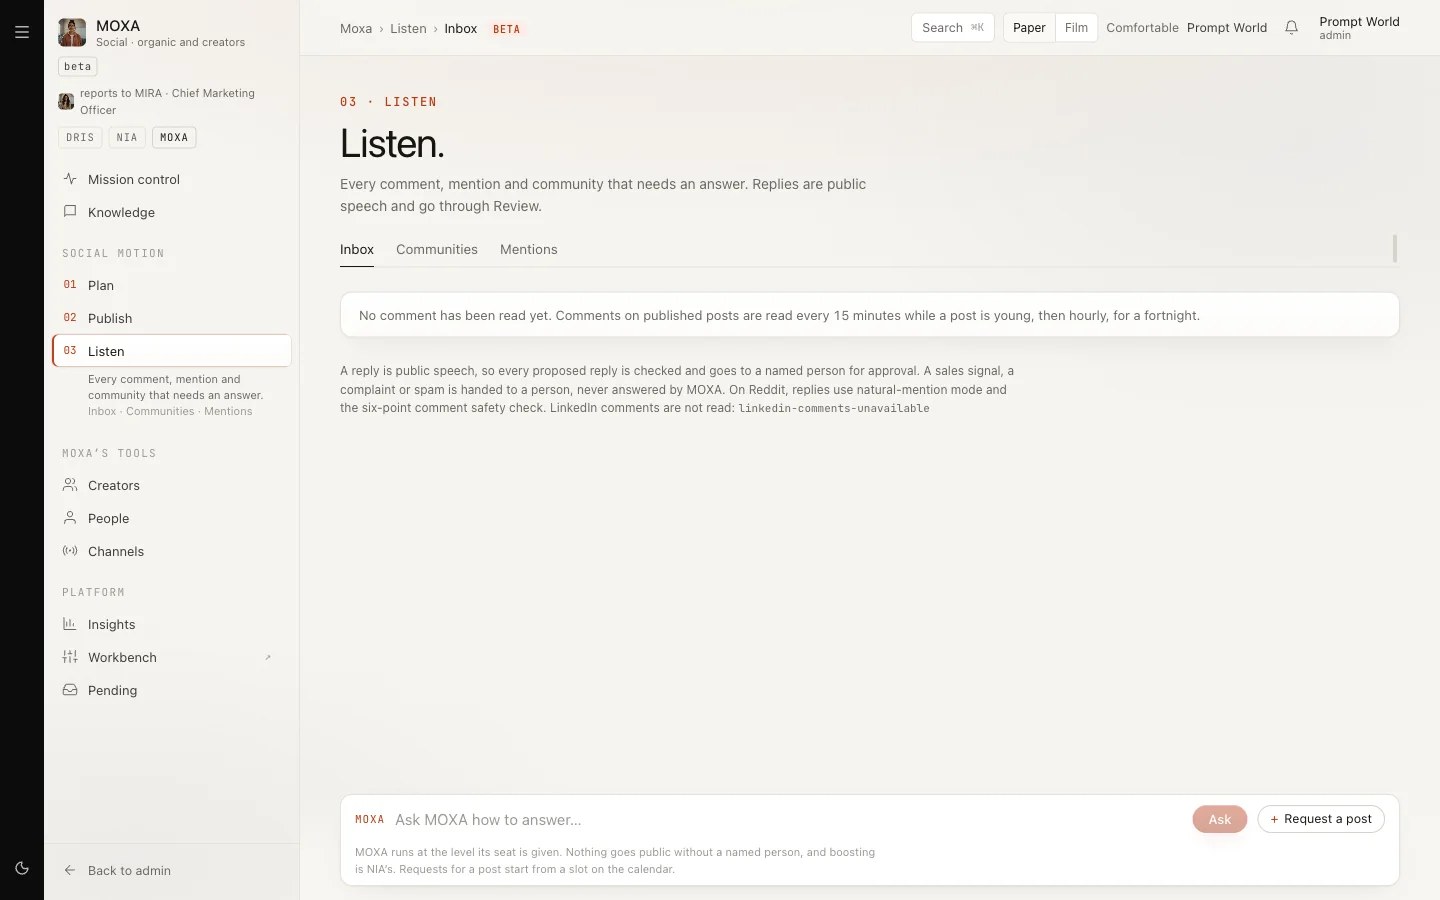Click Moxa in the breadcrumb
1440x900 pixels.
click(356, 29)
